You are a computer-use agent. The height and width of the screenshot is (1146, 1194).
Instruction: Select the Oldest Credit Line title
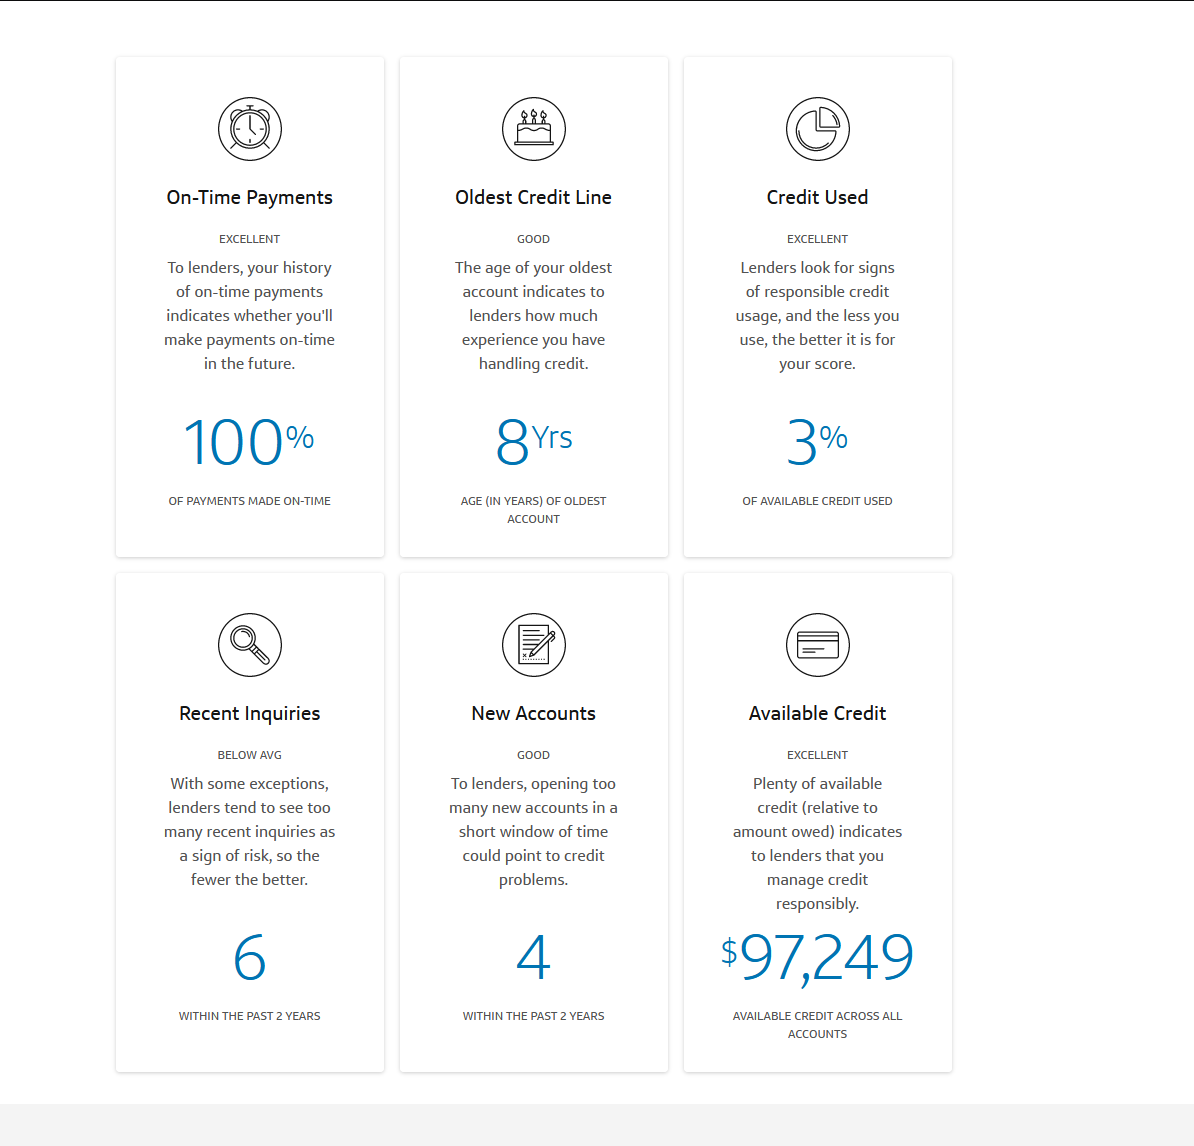533,198
